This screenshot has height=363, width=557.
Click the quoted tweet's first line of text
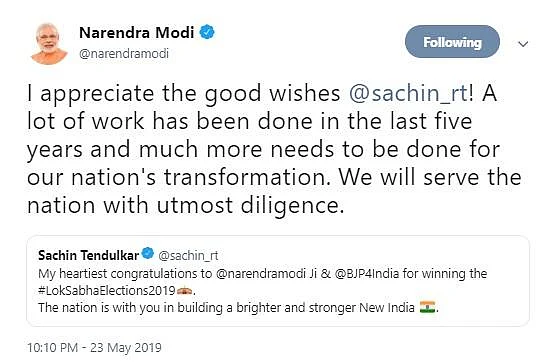(x=263, y=274)
